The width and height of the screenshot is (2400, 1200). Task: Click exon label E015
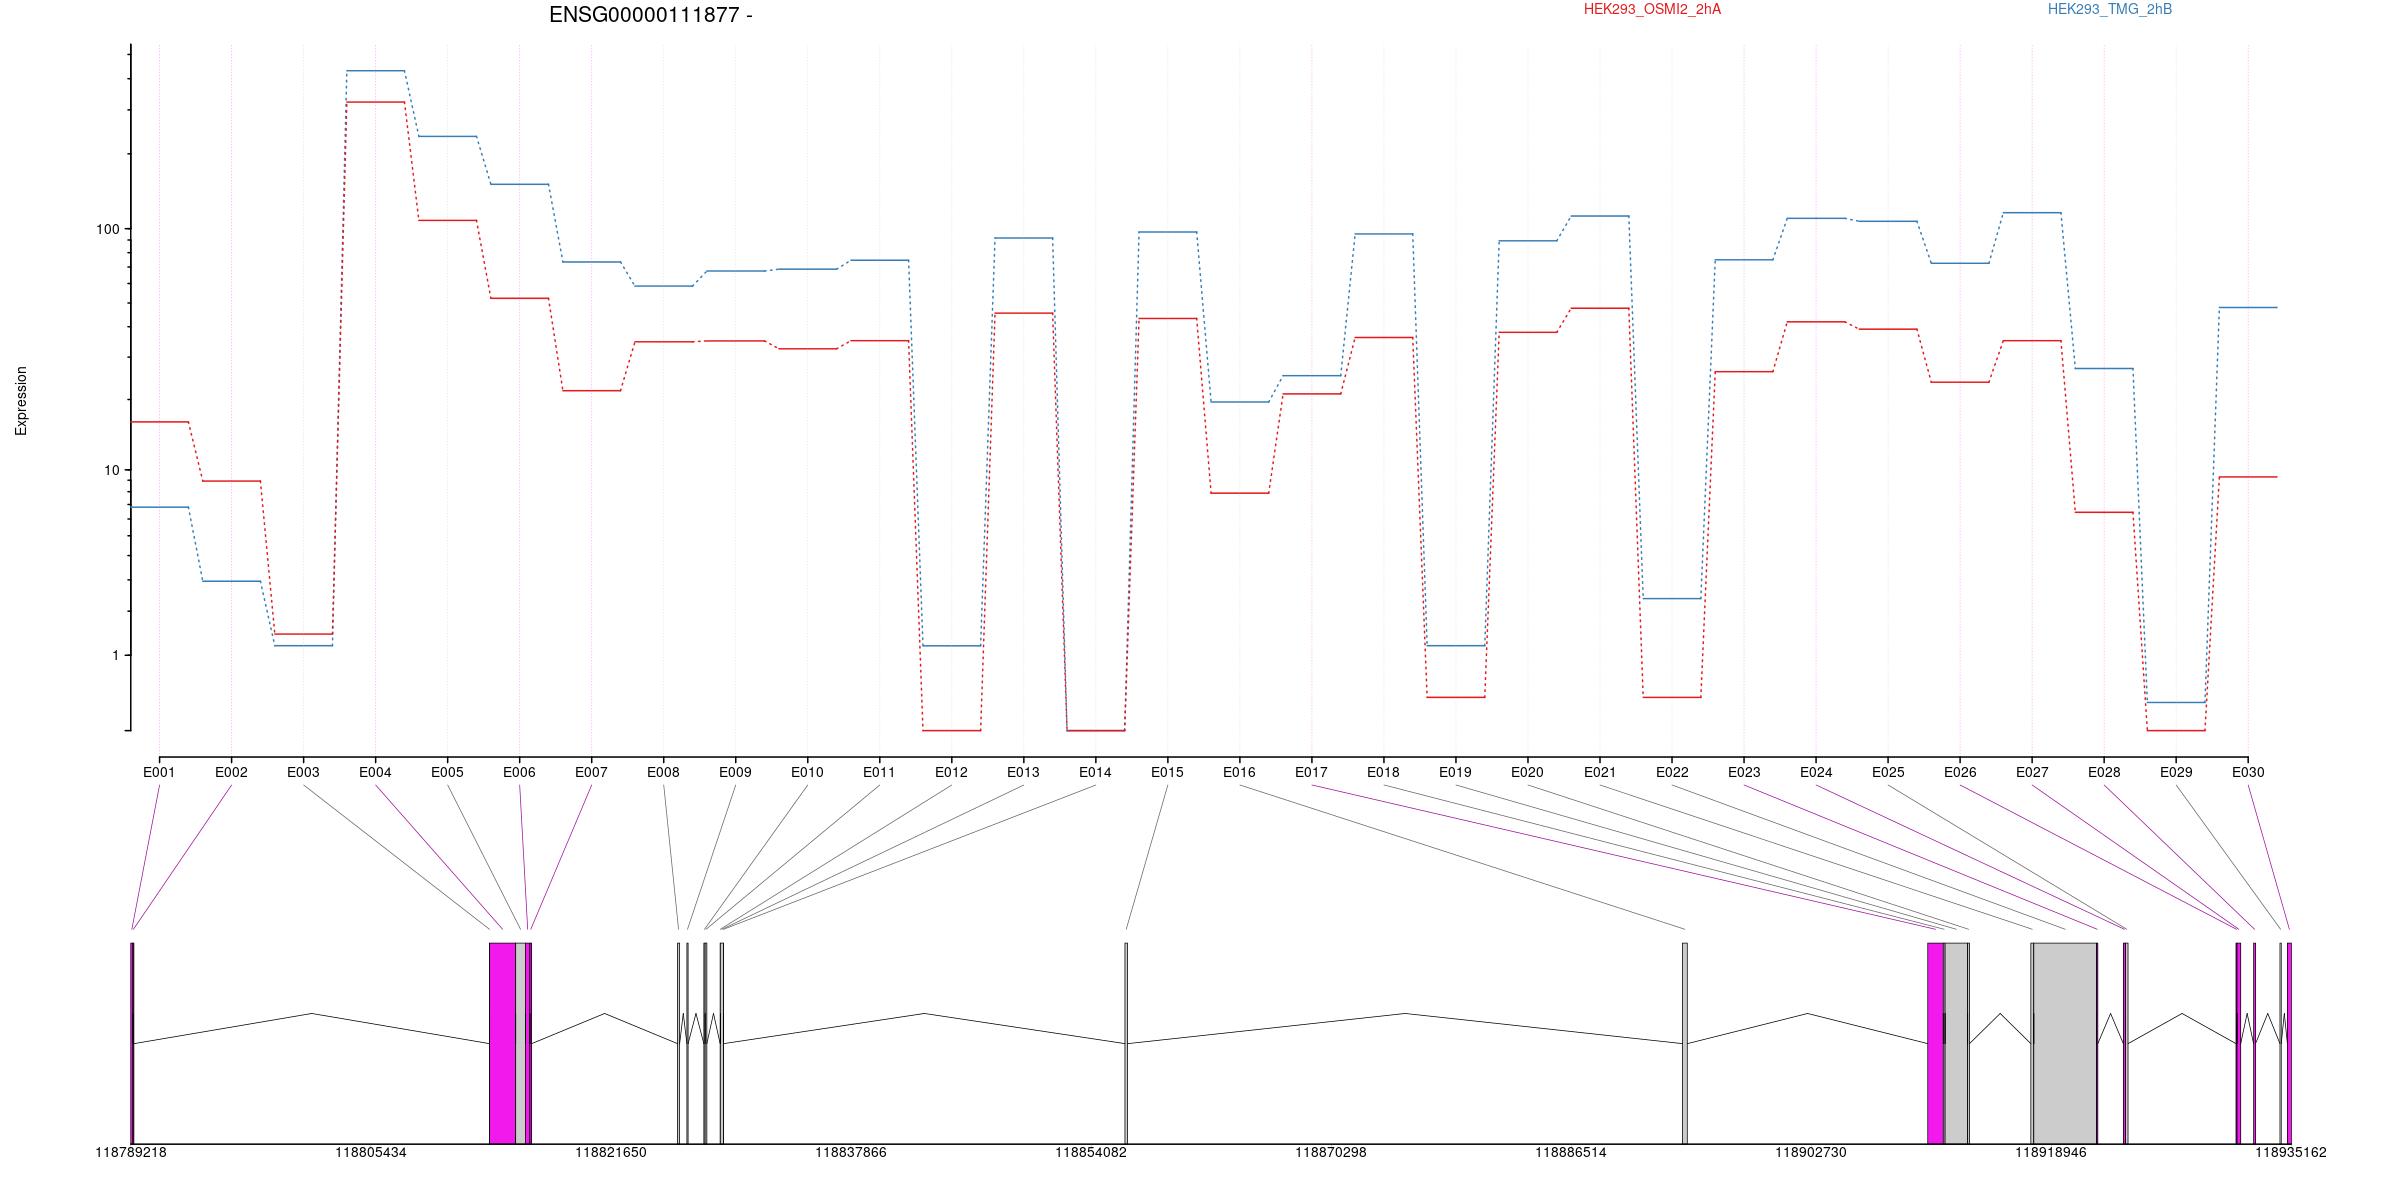point(1167,772)
